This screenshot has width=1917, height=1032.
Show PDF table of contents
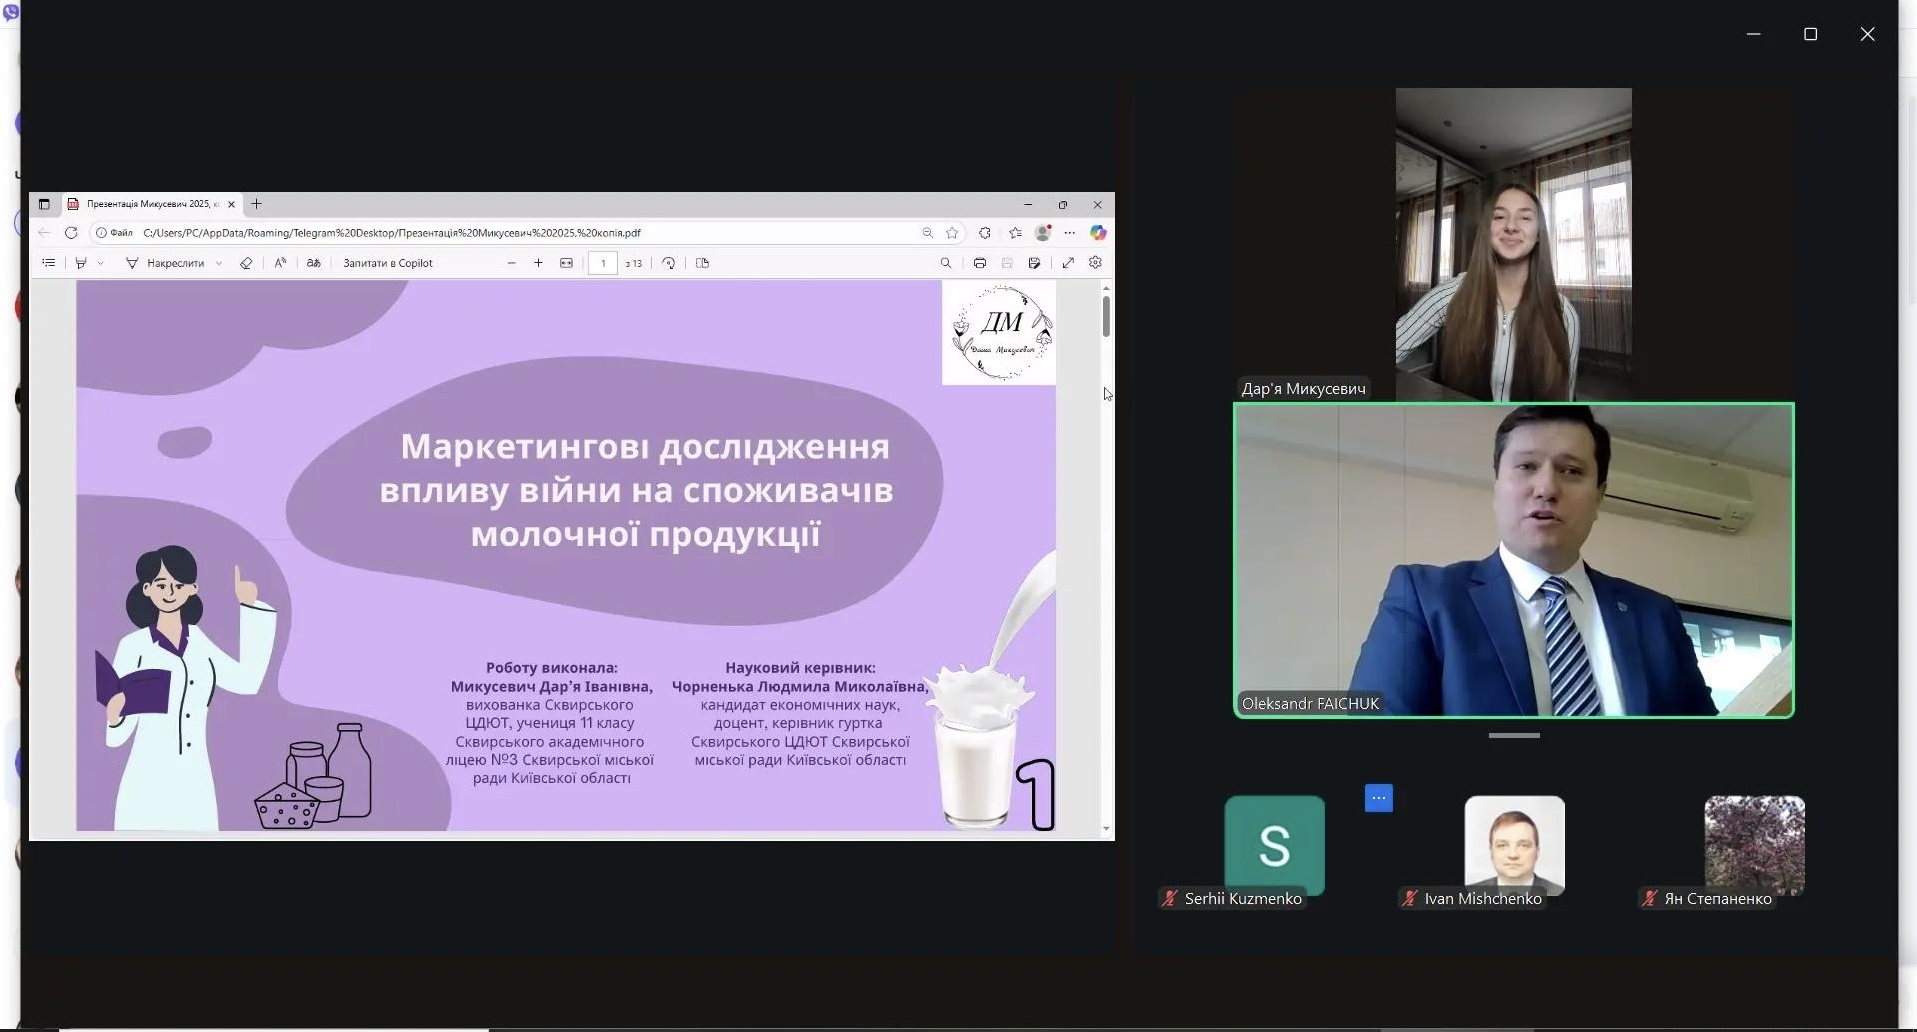point(48,263)
